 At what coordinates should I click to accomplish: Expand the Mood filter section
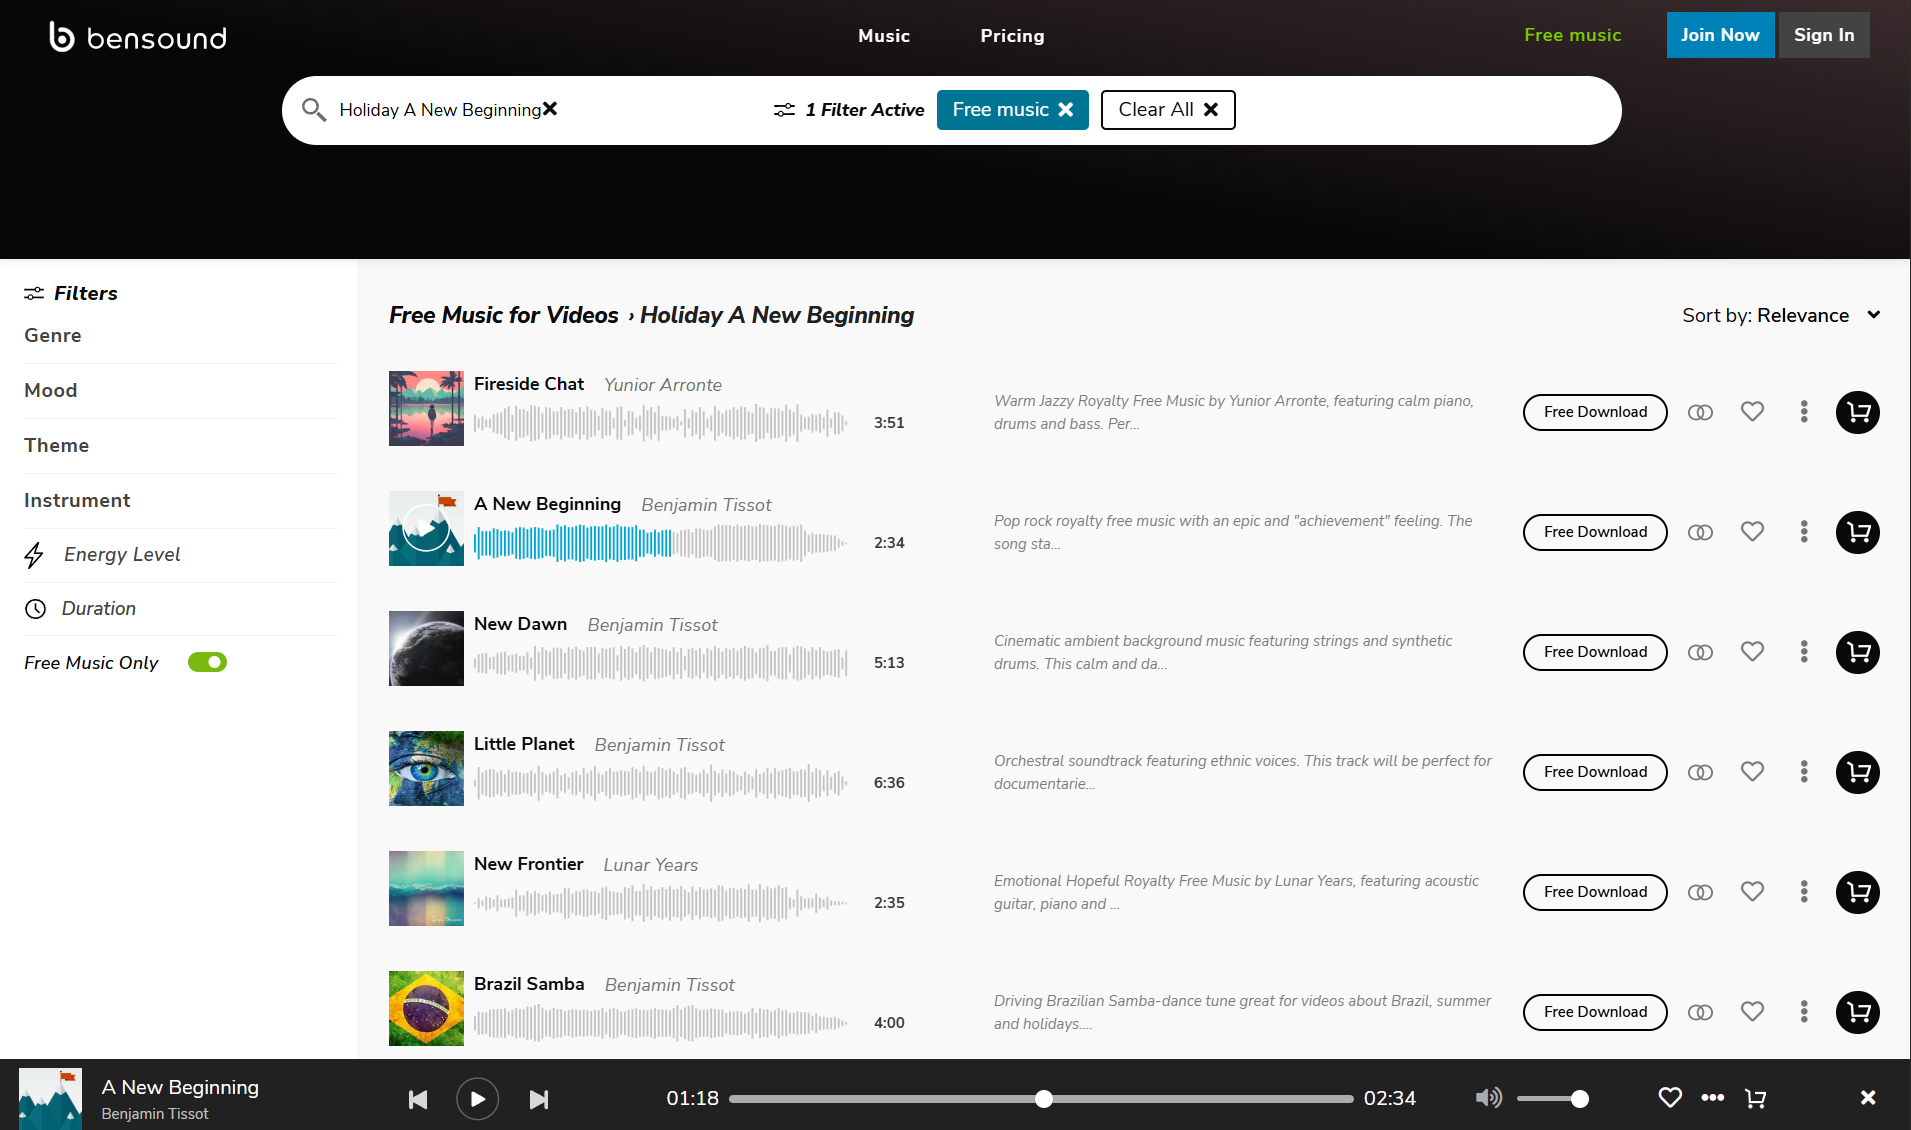point(51,391)
